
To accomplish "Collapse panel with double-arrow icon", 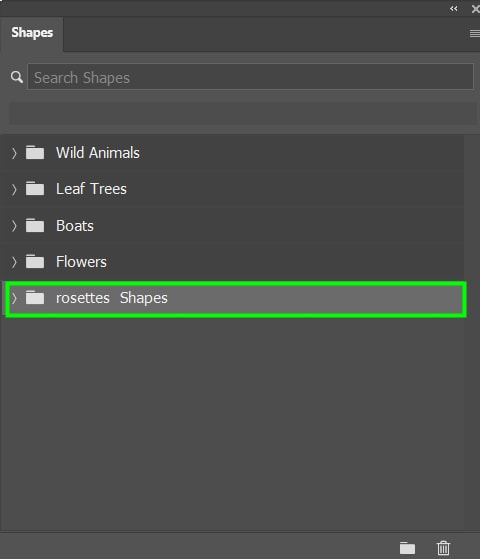I will click(x=453, y=9).
